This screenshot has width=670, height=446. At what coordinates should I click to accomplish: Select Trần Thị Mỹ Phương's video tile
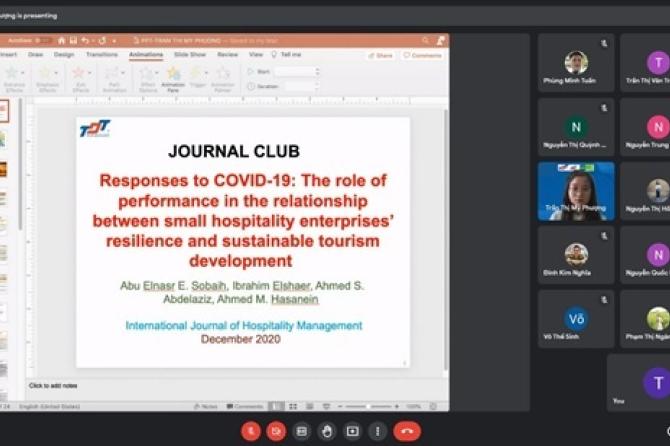coord(576,191)
